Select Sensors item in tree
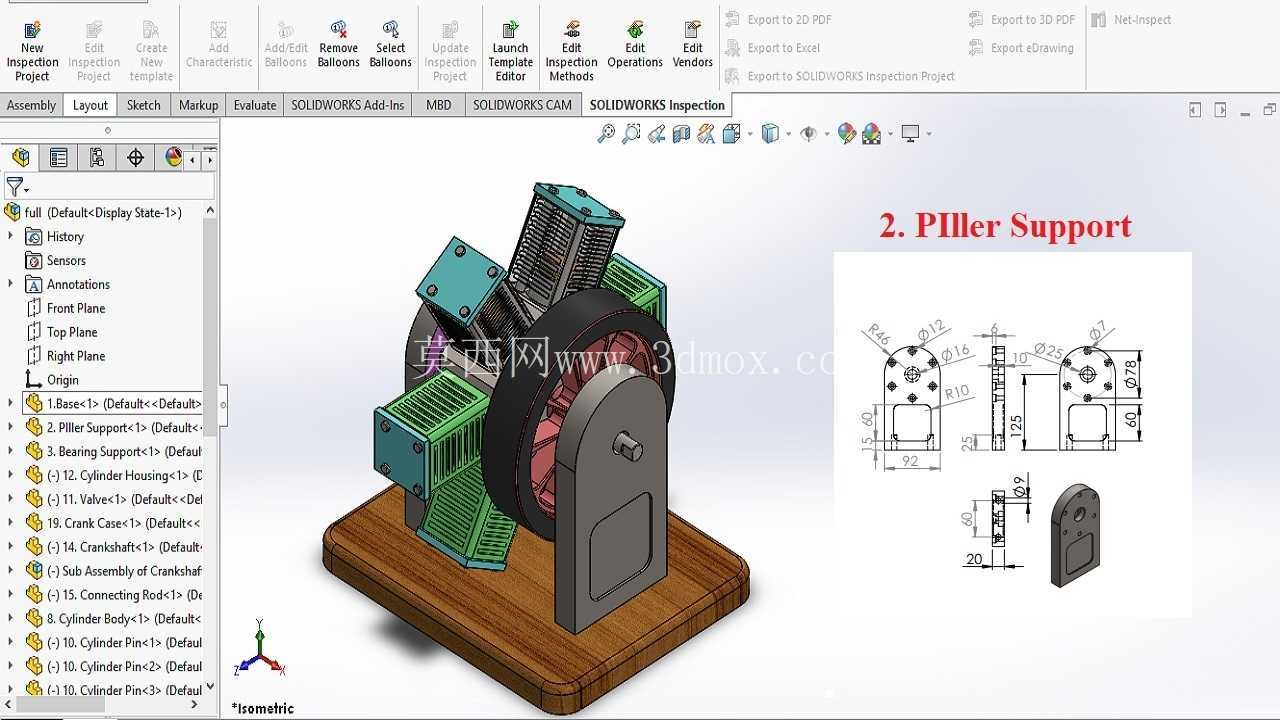Image resolution: width=1280 pixels, height=720 pixels. click(66, 260)
